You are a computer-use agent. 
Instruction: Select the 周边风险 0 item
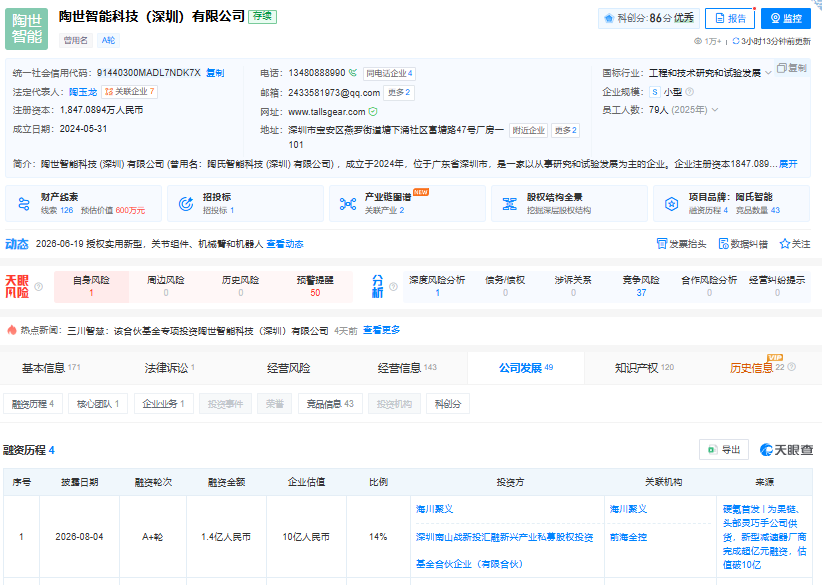point(166,287)
